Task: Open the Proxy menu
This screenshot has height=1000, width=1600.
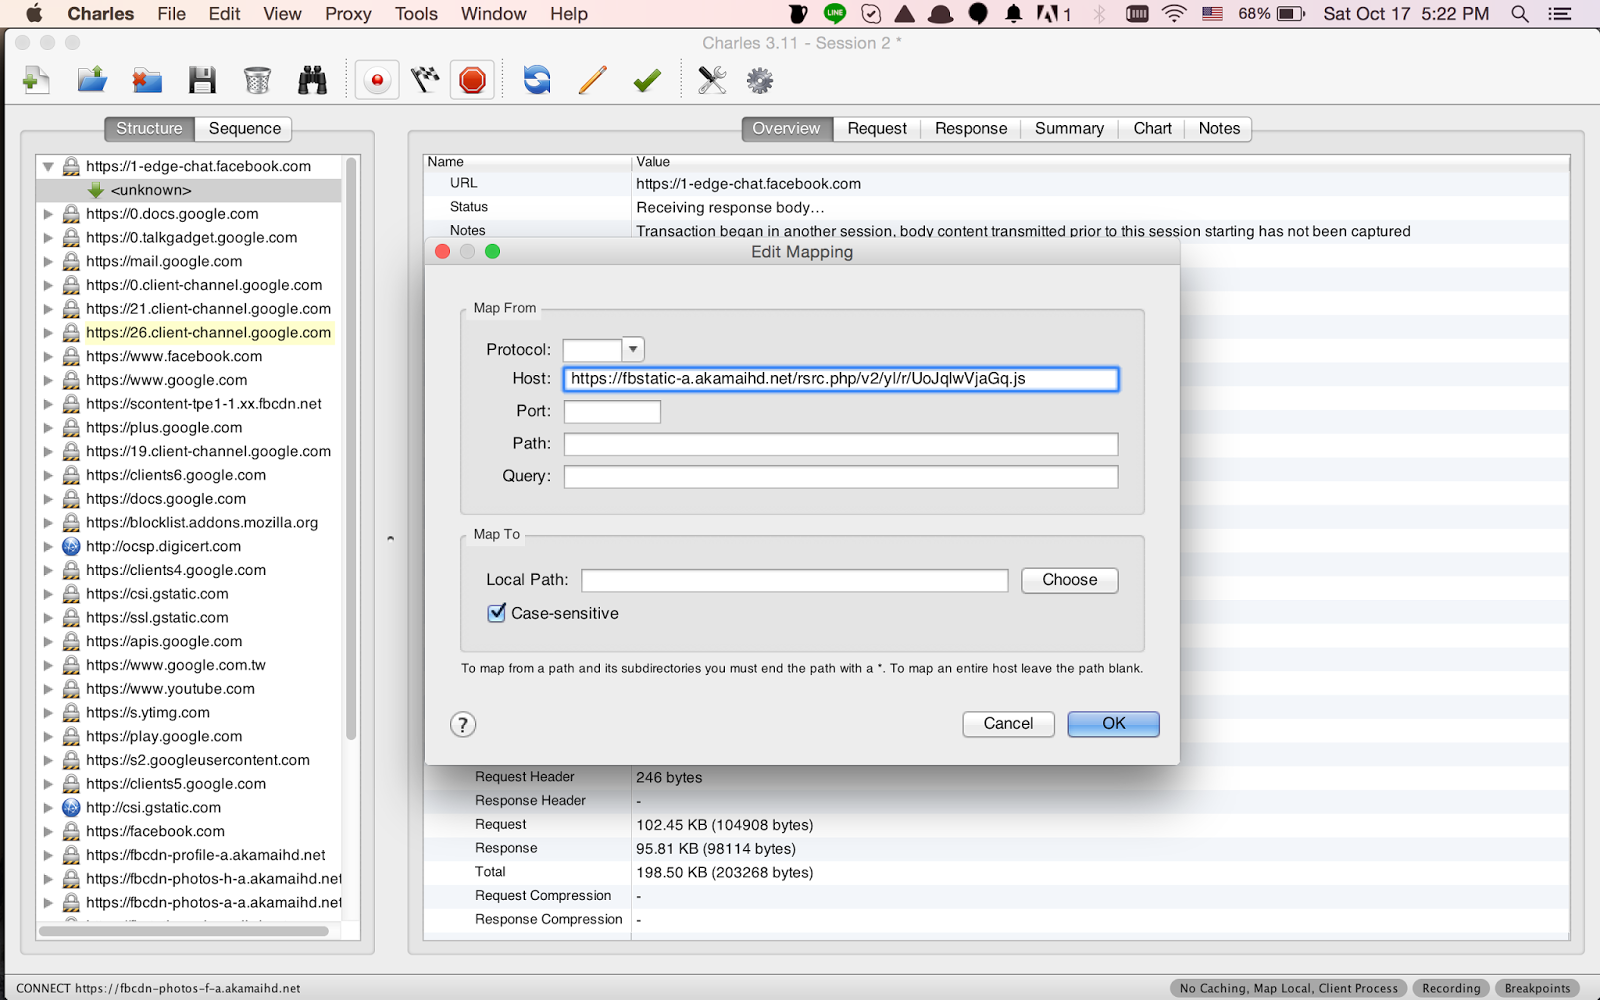Action: [x=348, y=14]
